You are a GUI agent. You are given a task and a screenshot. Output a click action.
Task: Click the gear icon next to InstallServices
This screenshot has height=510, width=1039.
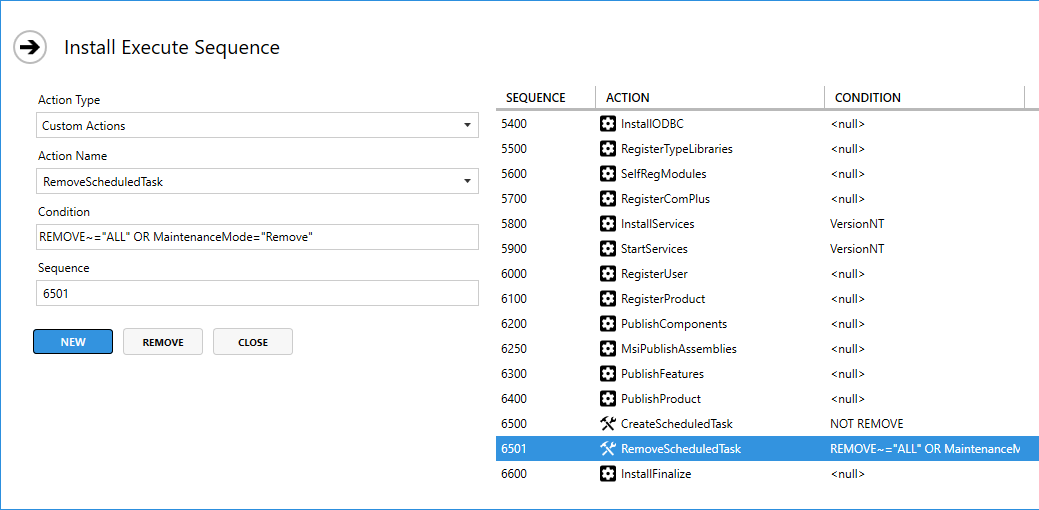click(x=607, y=224)
